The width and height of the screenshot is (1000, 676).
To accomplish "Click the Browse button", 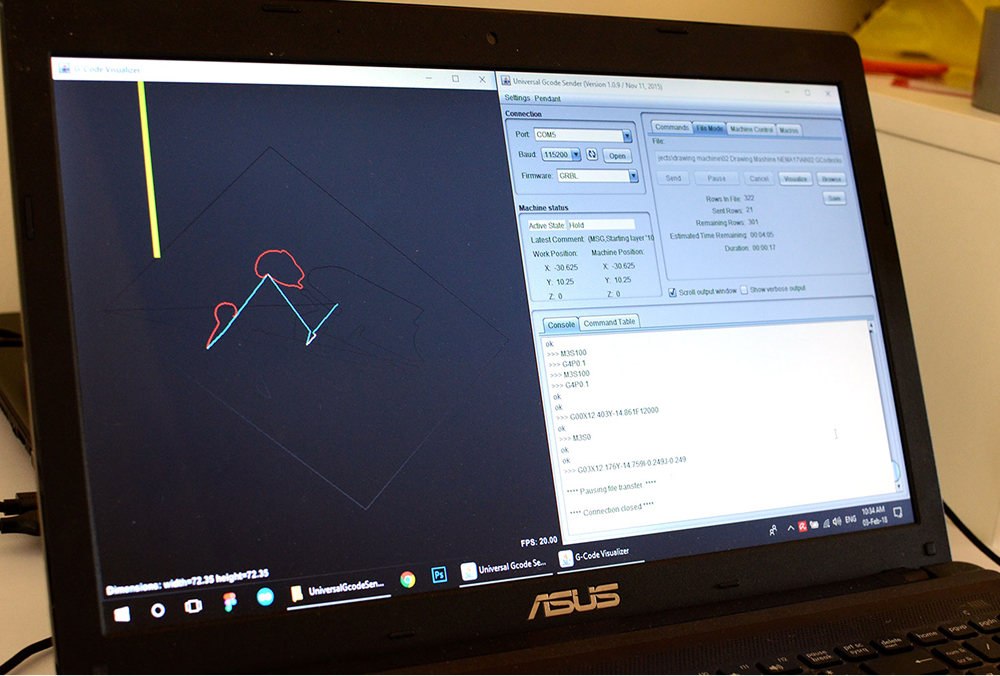I will [x=831, y=179].
